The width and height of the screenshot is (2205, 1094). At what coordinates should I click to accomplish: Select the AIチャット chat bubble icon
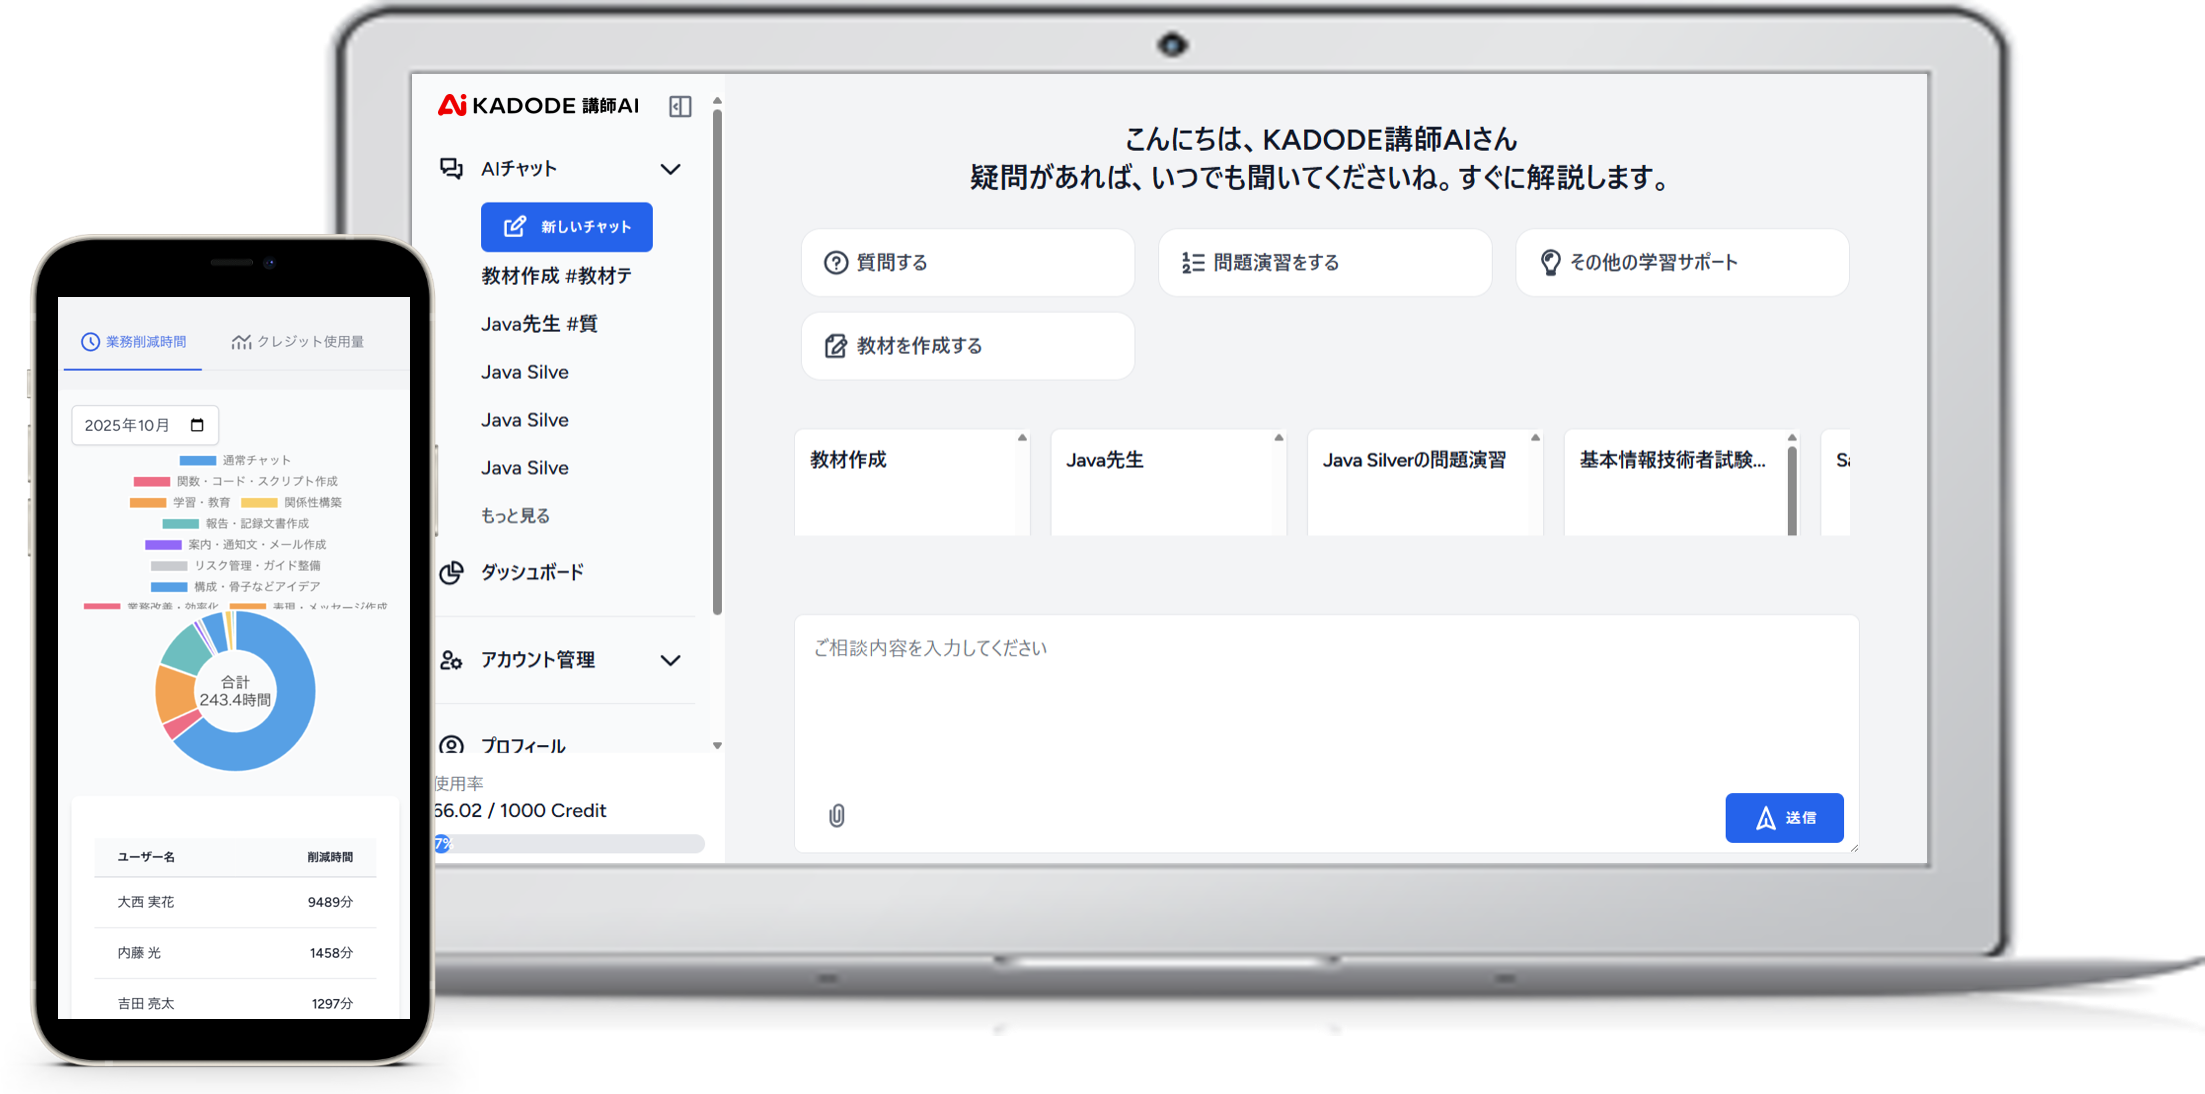[x=451, y=168]
